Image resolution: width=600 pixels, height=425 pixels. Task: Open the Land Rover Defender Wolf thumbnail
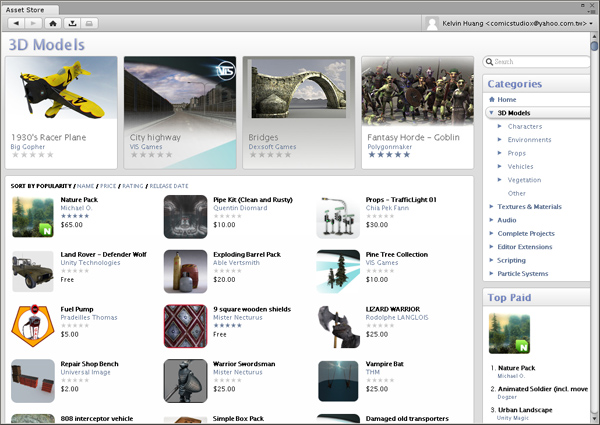pyautogui.click(x=33, y=272)
